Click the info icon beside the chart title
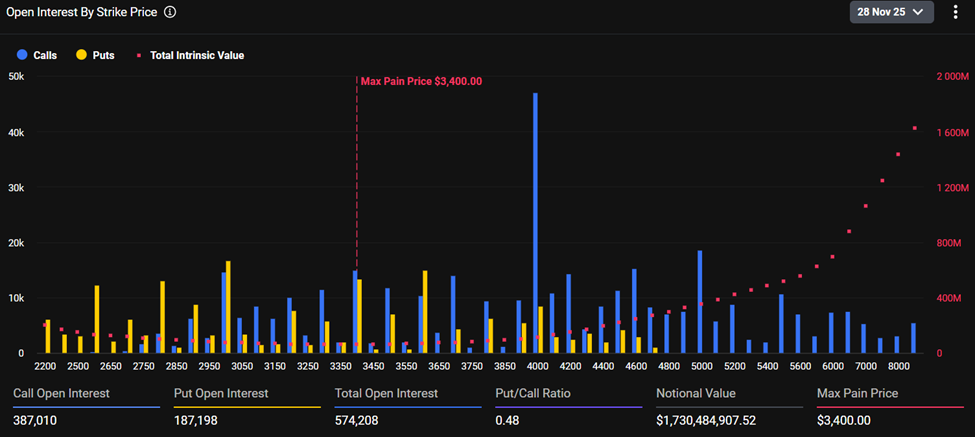 click(170, 12)
